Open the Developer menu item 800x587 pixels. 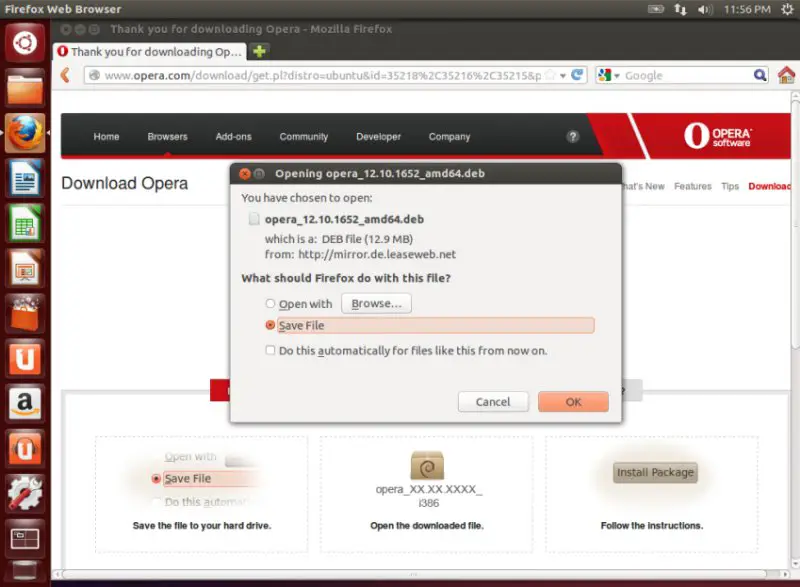pyautogui.click(x=379, y=137)
